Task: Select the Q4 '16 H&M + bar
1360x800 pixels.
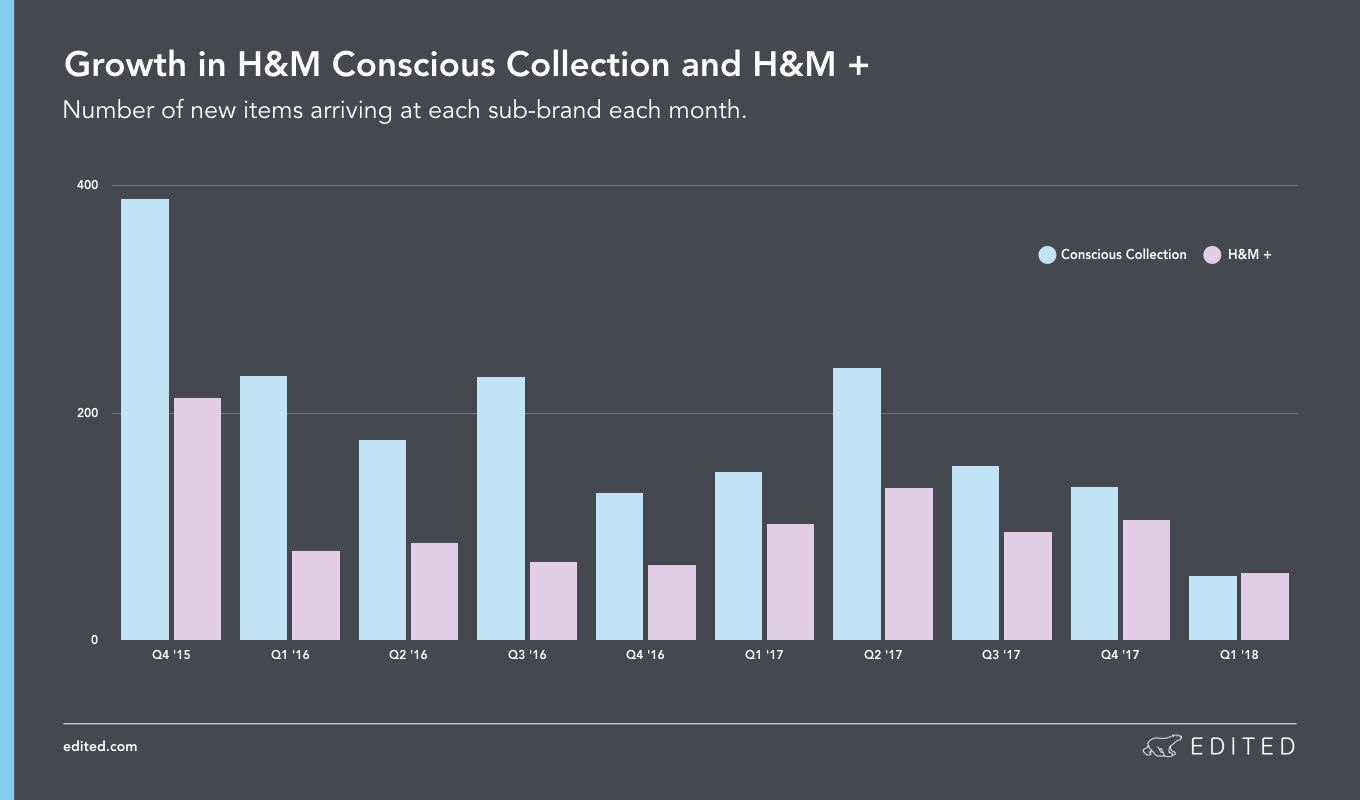Action: click(672, 603)
